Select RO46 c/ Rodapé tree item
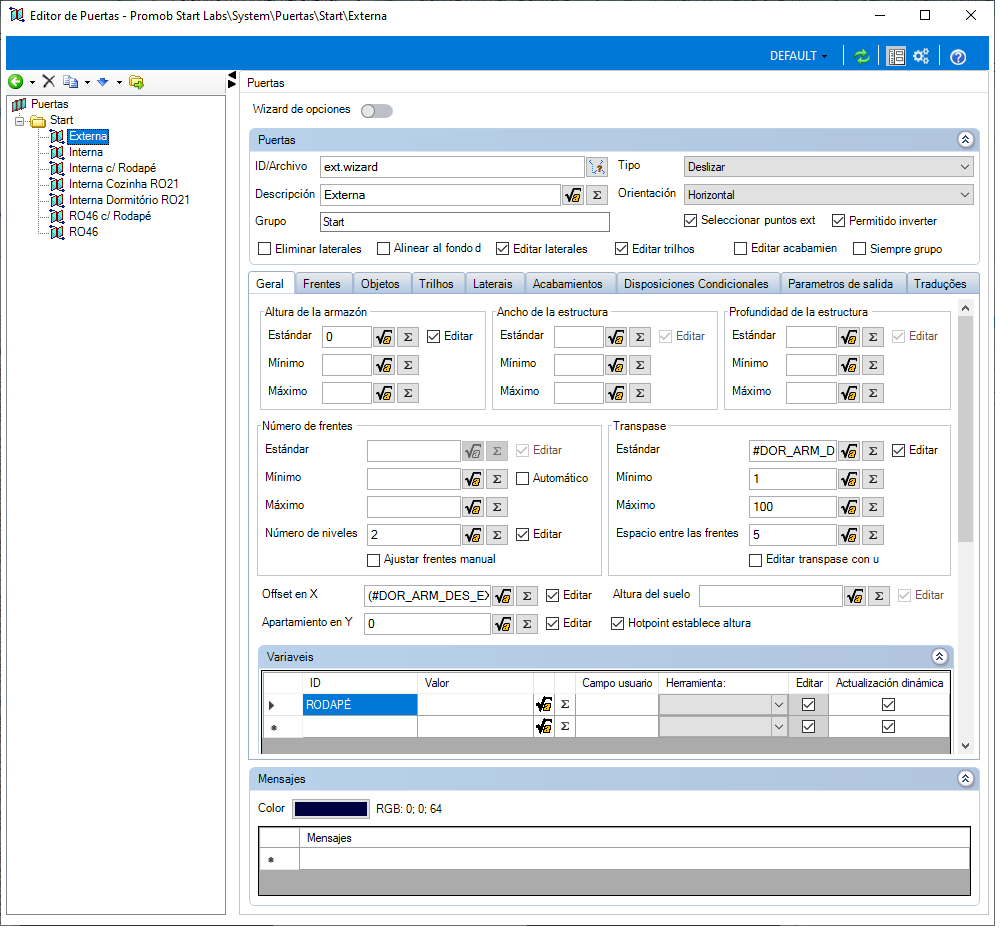1000x934 pixels. 110,216
